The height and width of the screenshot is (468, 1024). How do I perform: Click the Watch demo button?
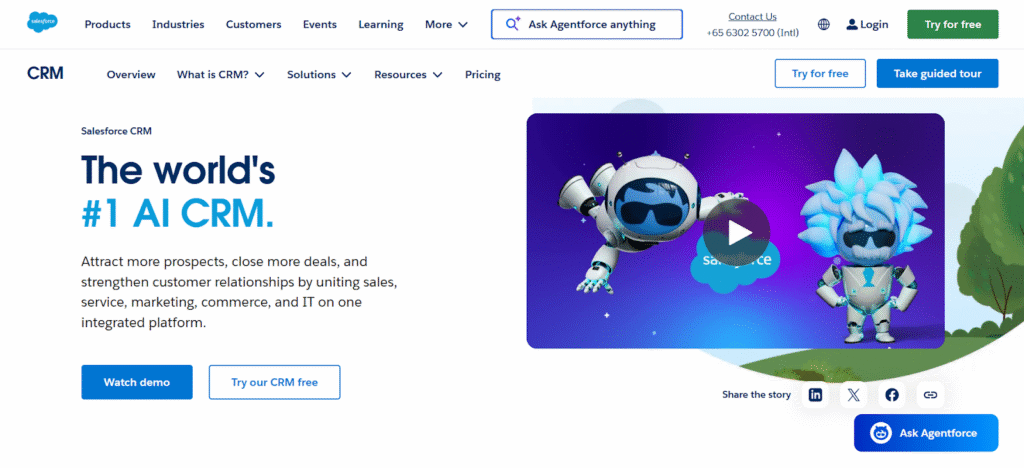(136, 382)
